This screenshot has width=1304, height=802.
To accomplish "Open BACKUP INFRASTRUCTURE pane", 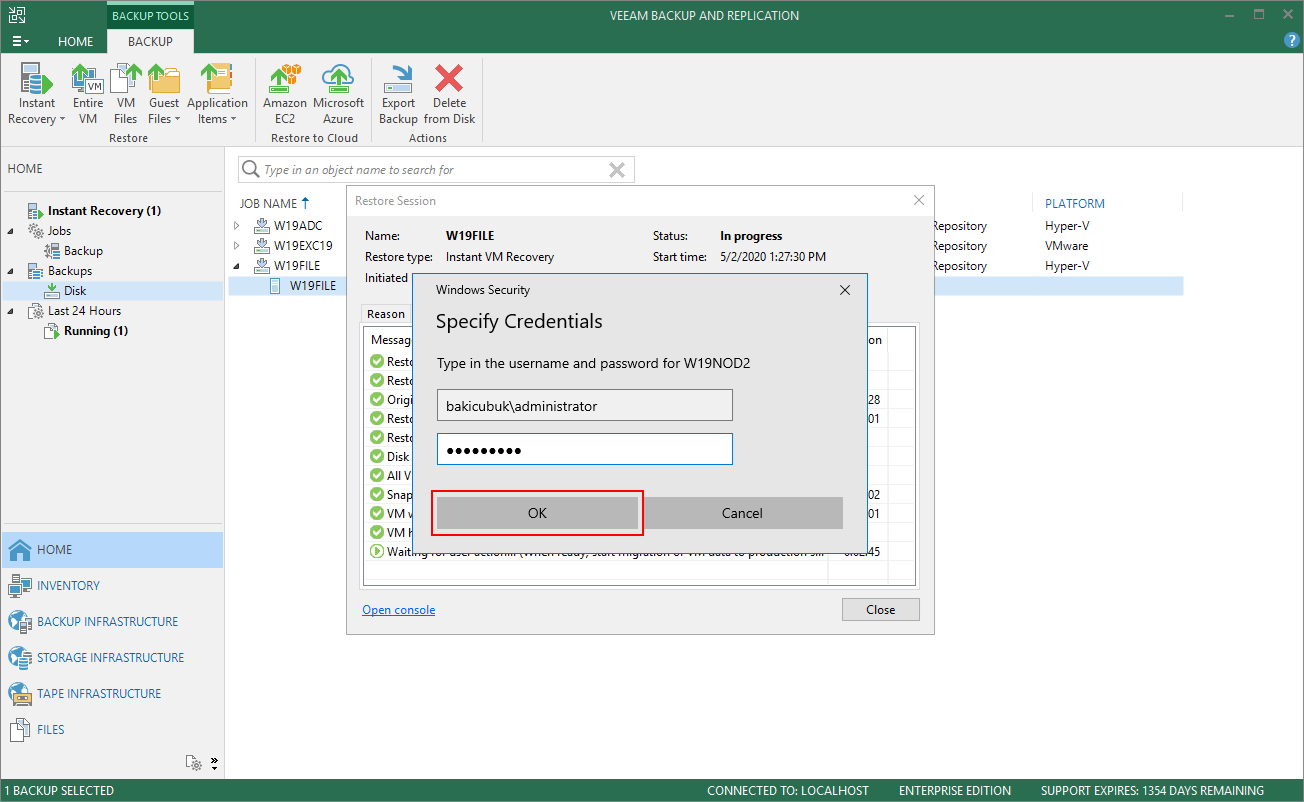I will tap(111, 622).
